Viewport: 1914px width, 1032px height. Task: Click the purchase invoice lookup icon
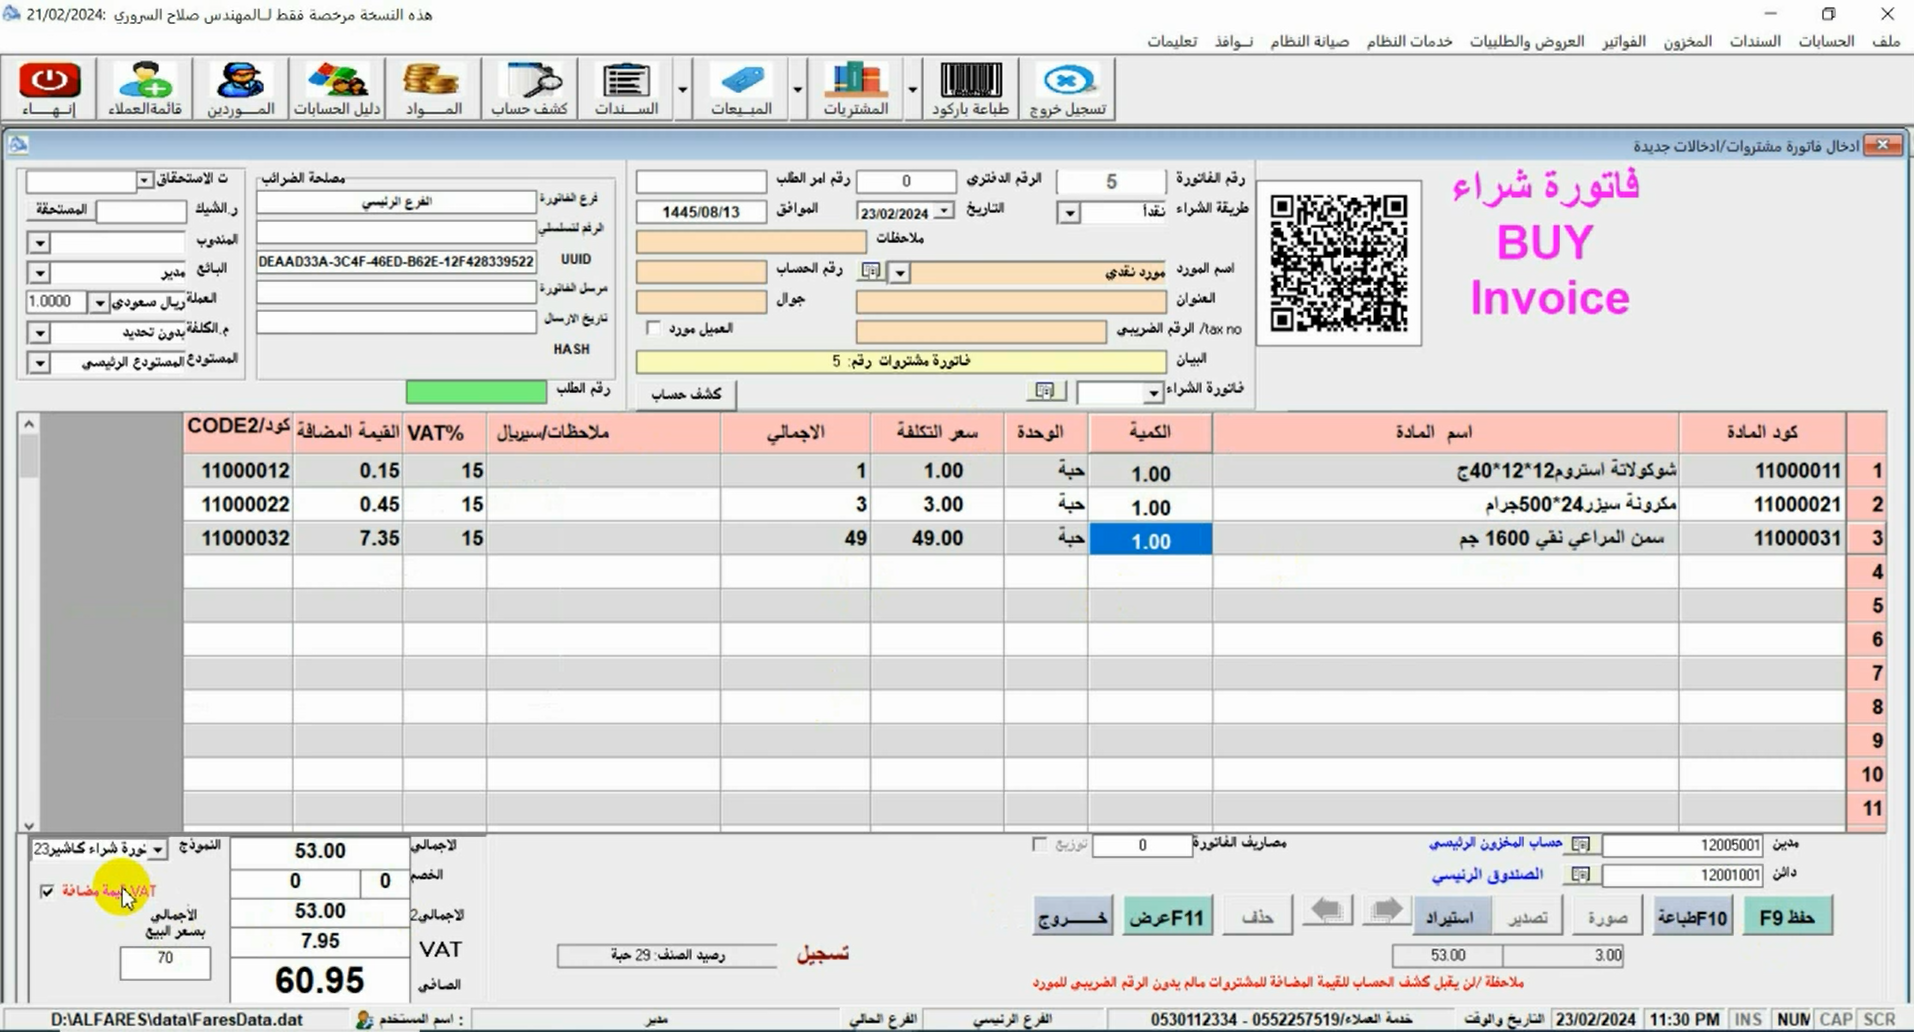(1045, 391)
